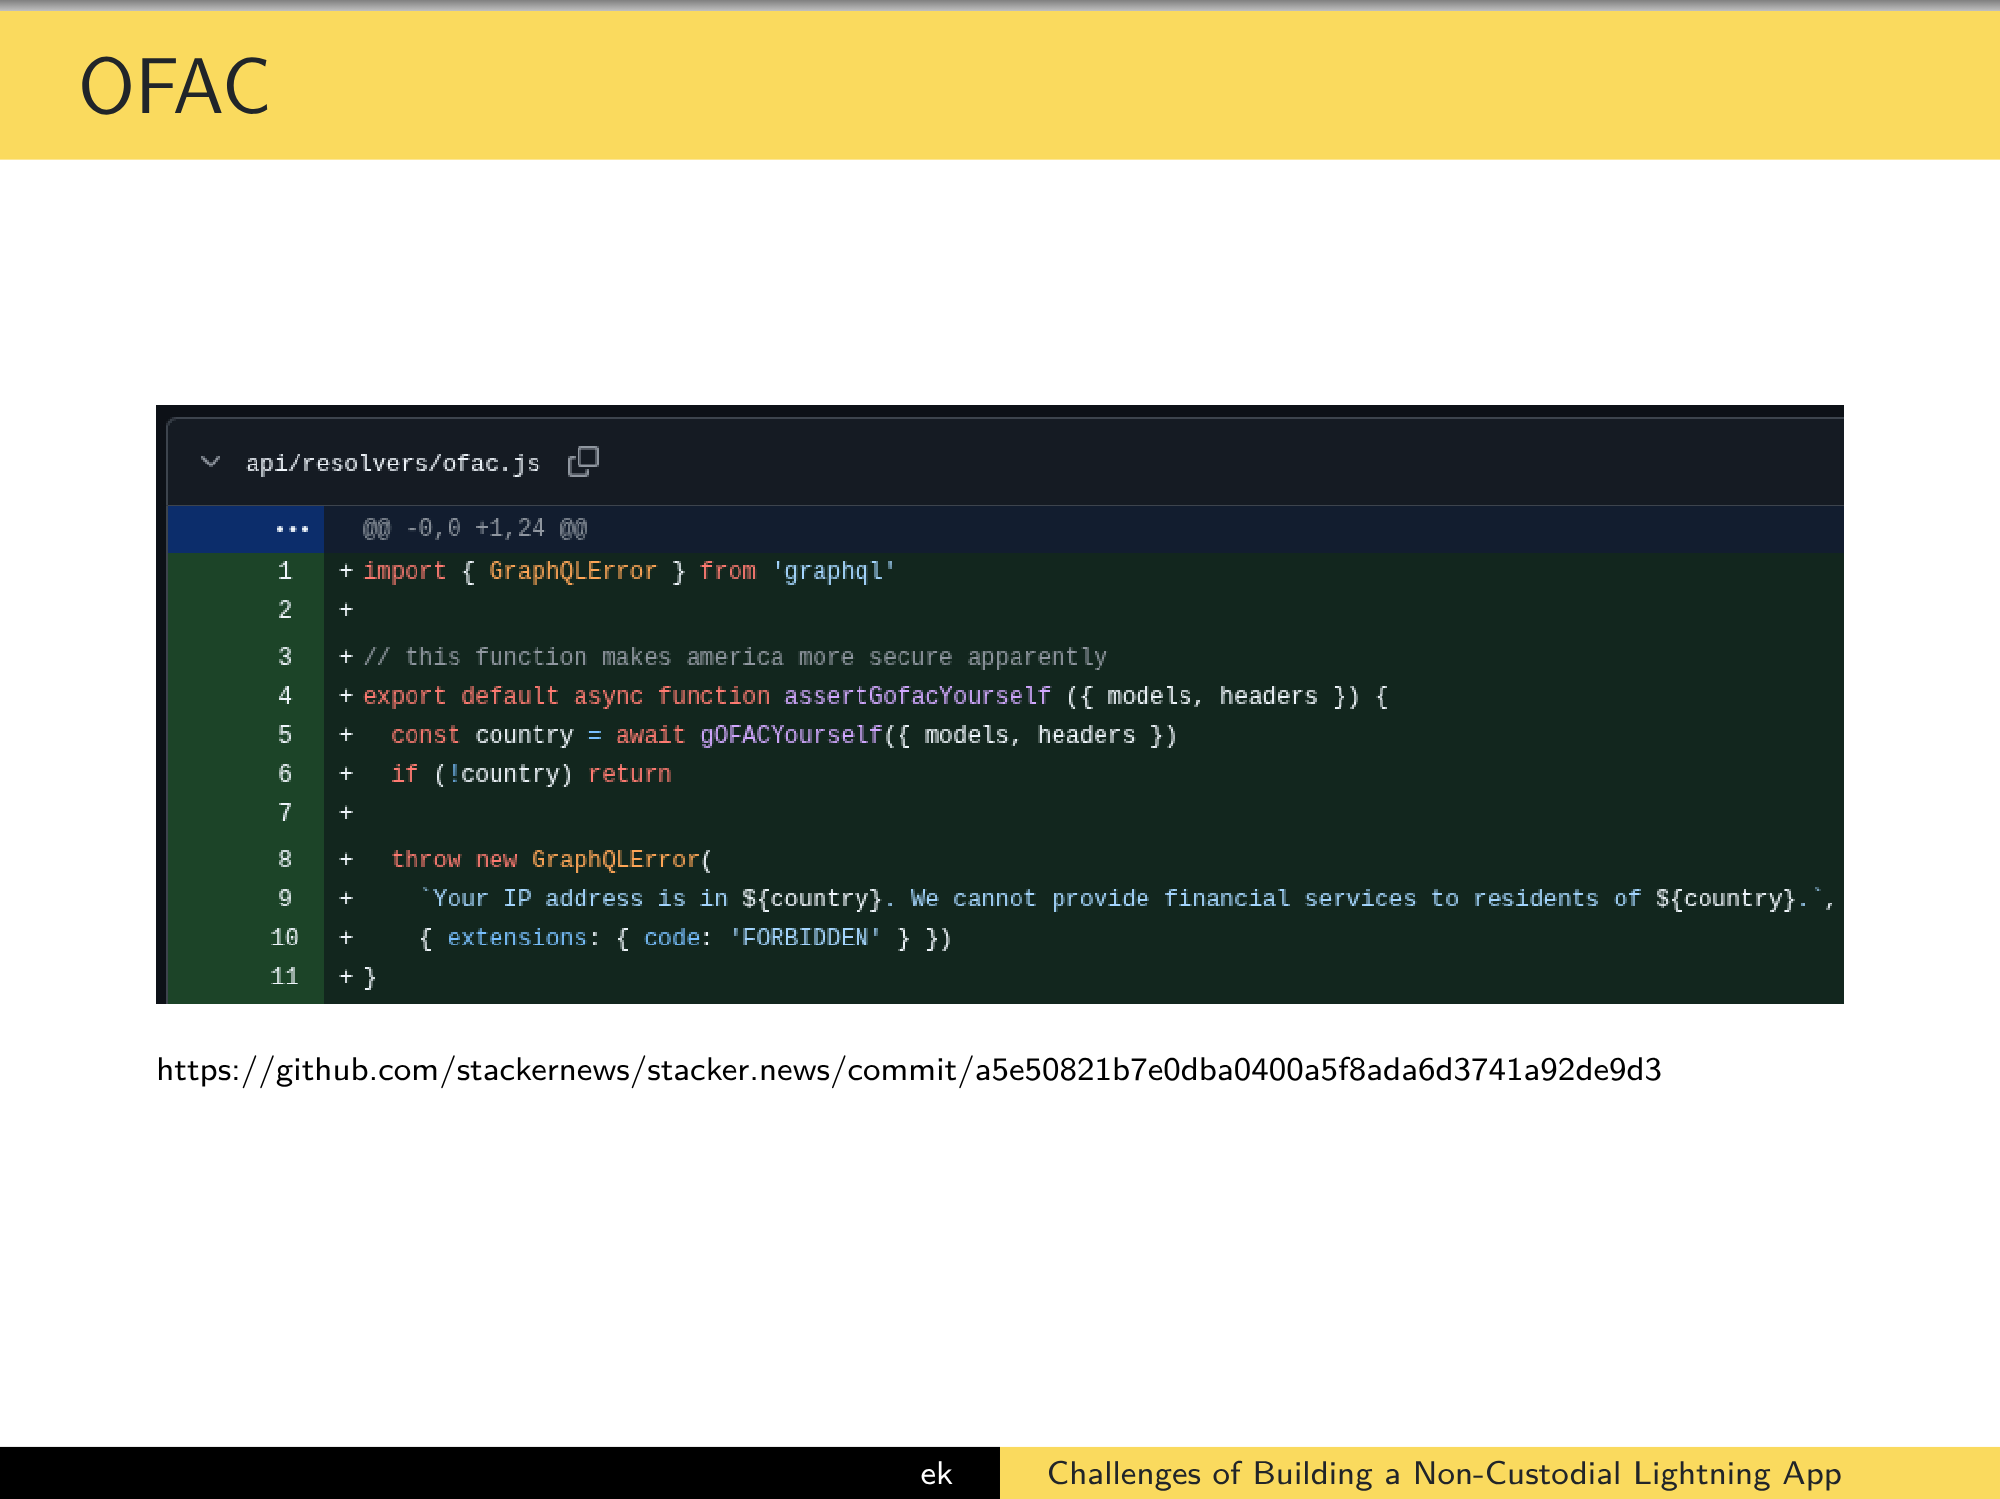Image resolution: width=2000 pixels, height=1499 pixels.
Task: Click the author name ek in footer
Action: pos(936,1473)
